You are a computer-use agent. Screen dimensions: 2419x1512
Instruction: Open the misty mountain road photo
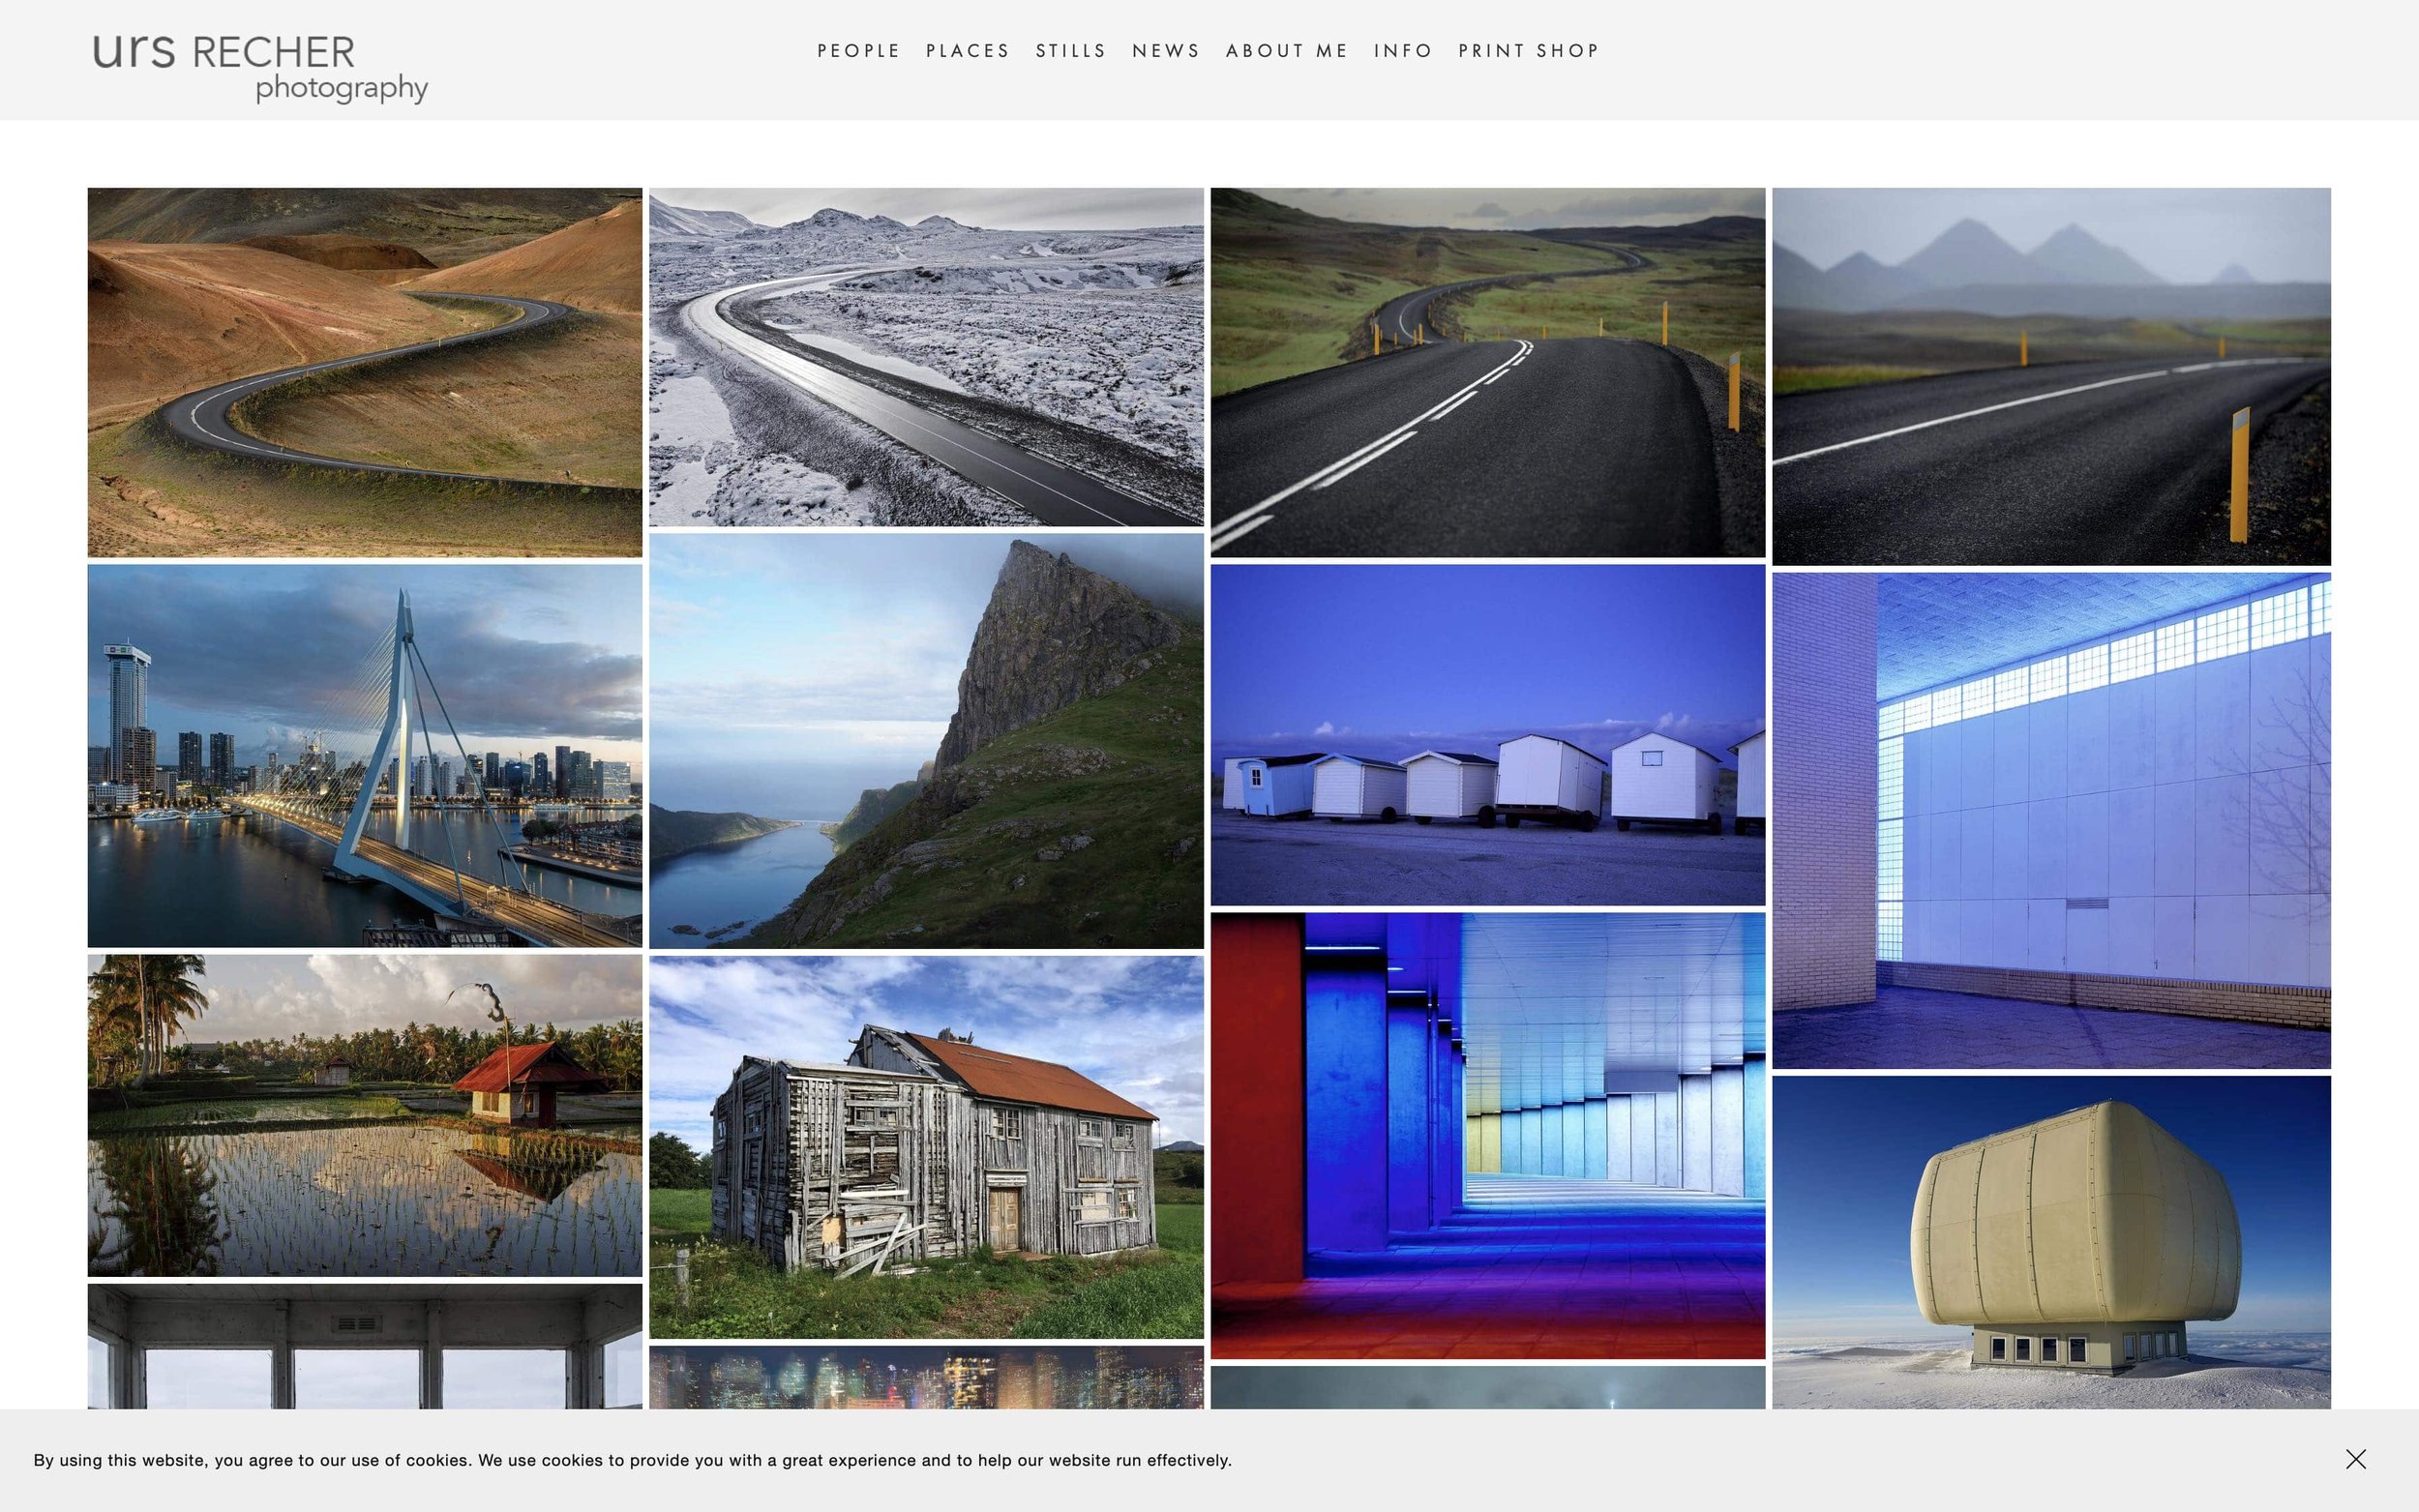2050,376
